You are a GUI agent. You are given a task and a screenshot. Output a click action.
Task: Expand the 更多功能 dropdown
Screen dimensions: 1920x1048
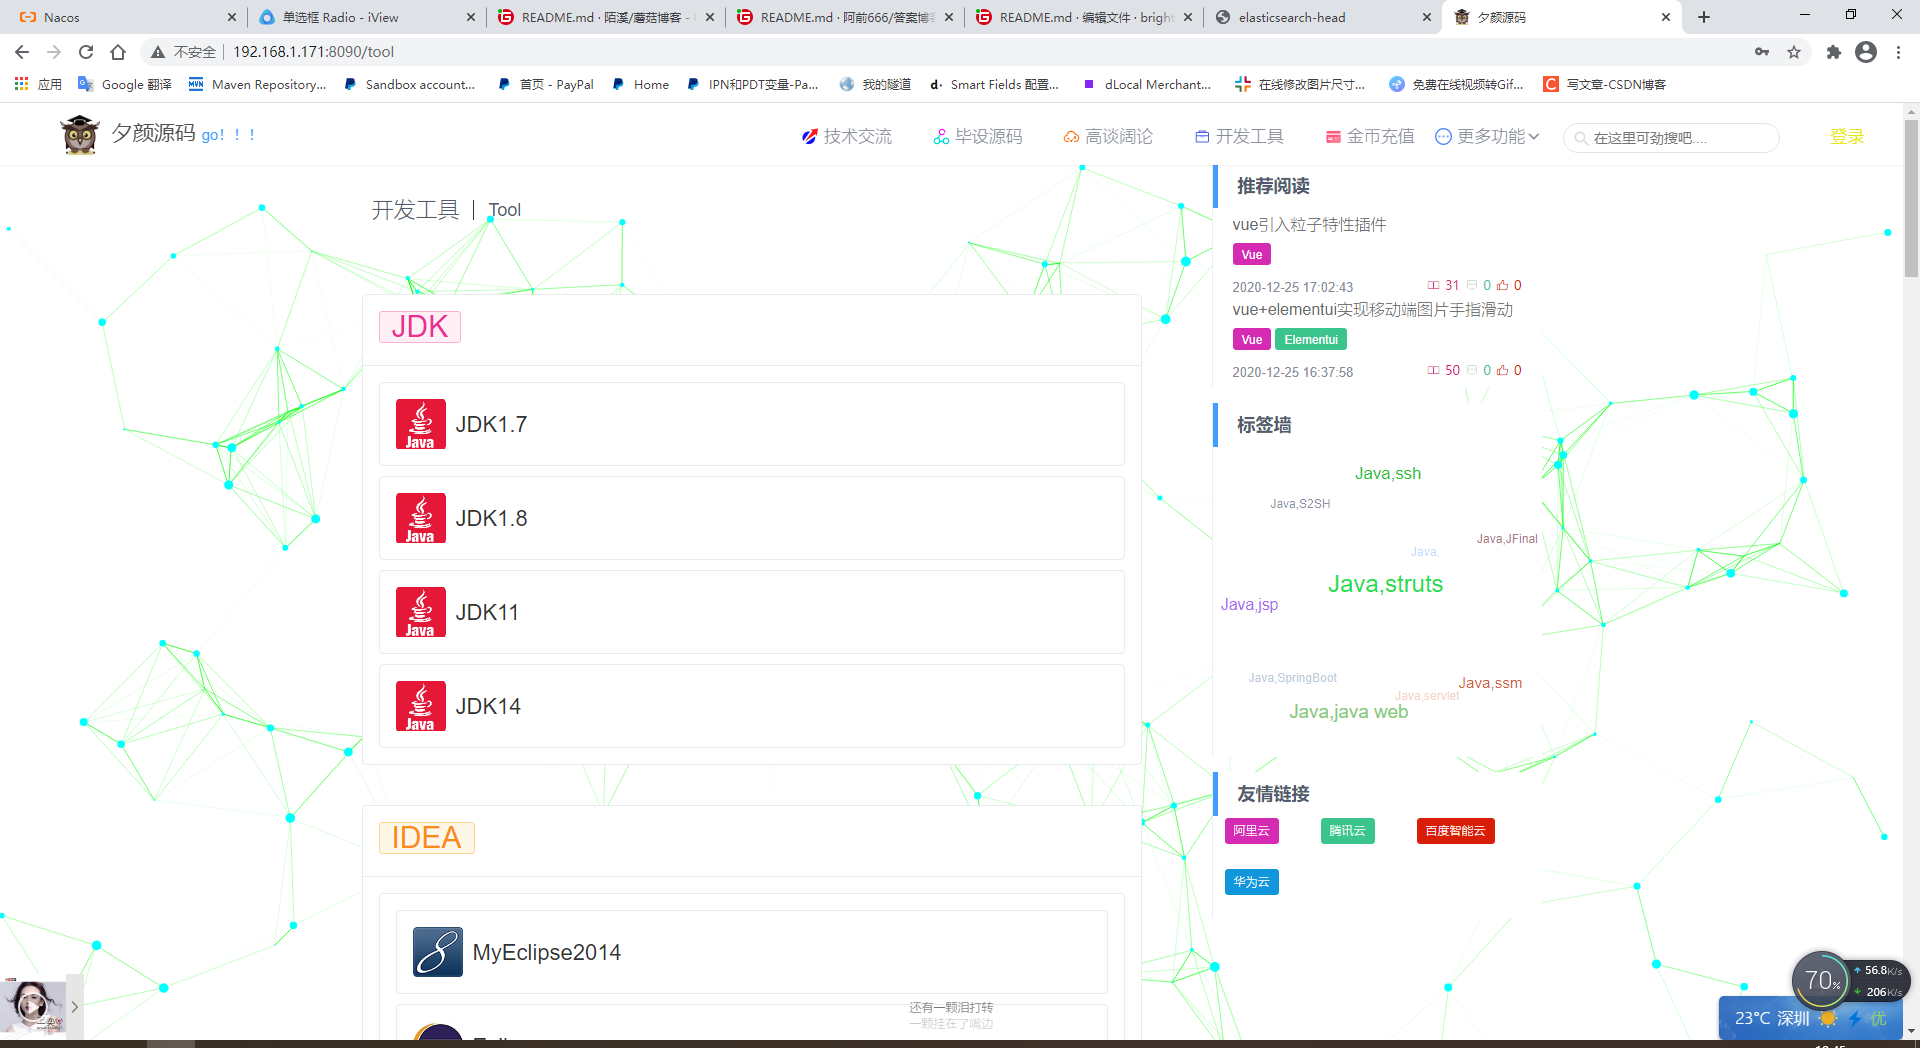(1488, 137)
